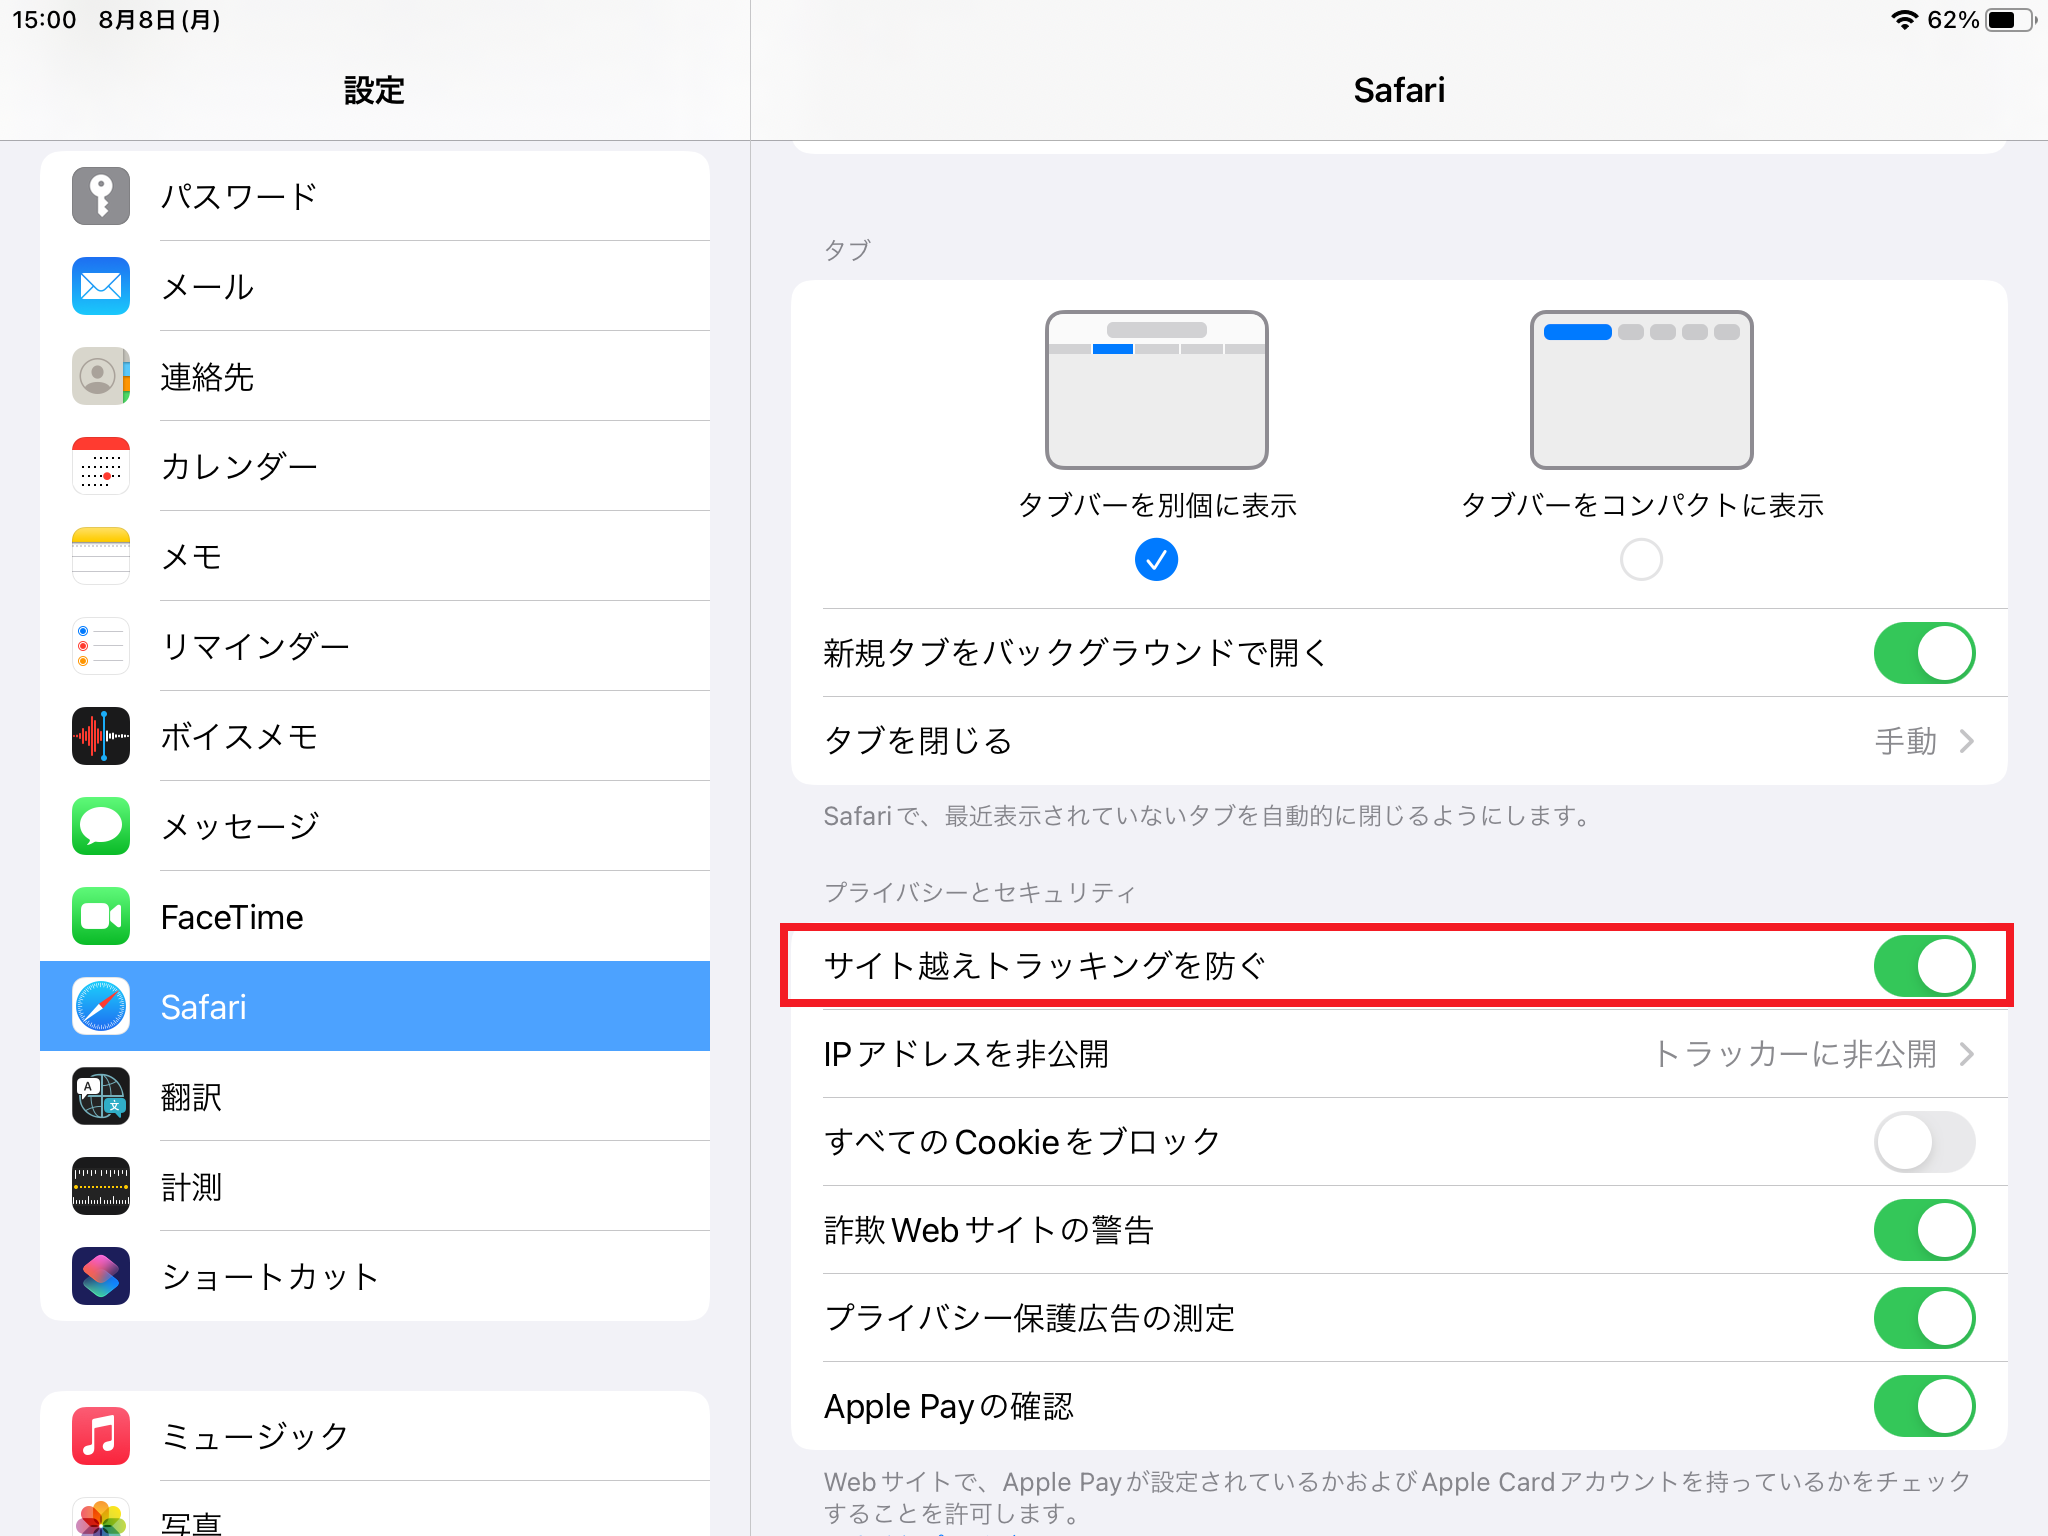The width and height of the screenshot is (2048, 1536).
Task: Disable prevent cross-site tracking switch
Action: point(1923,966)
